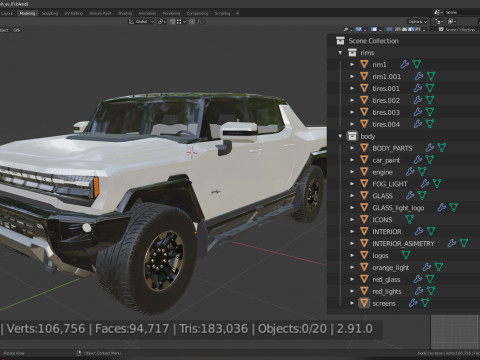Click the red_glass orange mesh icon
Image resolution: width=480 pixels, height=360 pixels.
click(x=364, y=279)
